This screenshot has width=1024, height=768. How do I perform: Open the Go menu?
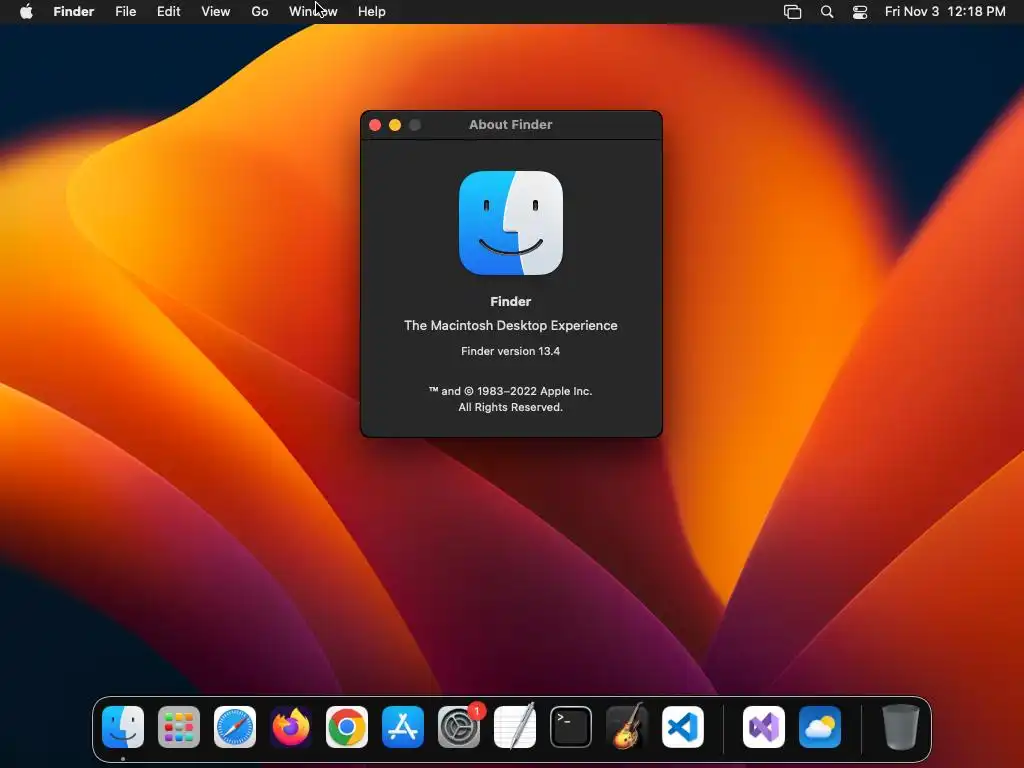click(x=260, y=12)
